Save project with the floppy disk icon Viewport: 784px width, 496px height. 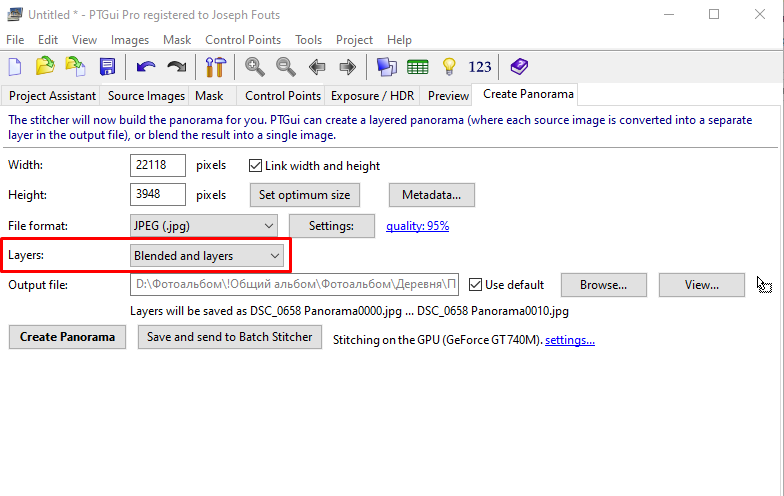(107, 66)
